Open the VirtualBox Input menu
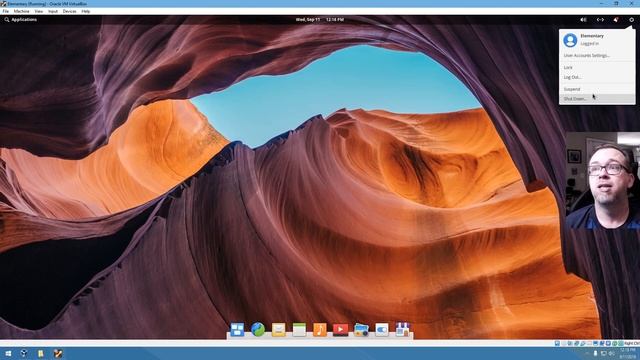This screenshot has width=640, height=360. [53, 11]
